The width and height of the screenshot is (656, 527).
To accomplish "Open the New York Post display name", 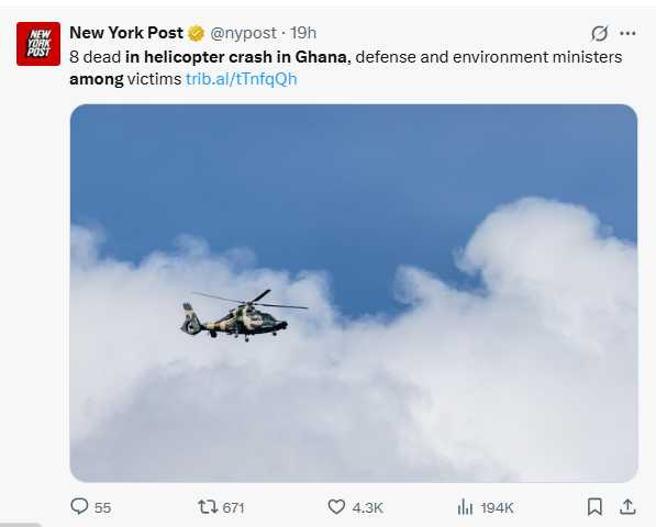I will pyautogui.click(x=126, y=34).
